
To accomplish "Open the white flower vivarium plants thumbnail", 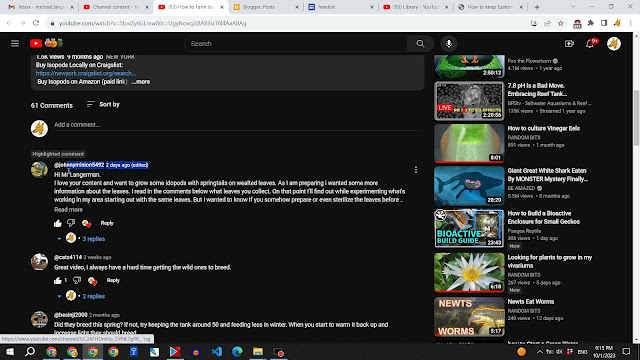I will (x=469, y=272).
